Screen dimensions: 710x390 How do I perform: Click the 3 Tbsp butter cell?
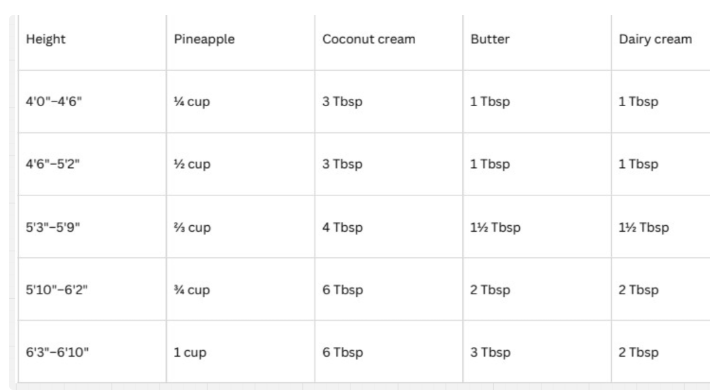tap(537, 351)
